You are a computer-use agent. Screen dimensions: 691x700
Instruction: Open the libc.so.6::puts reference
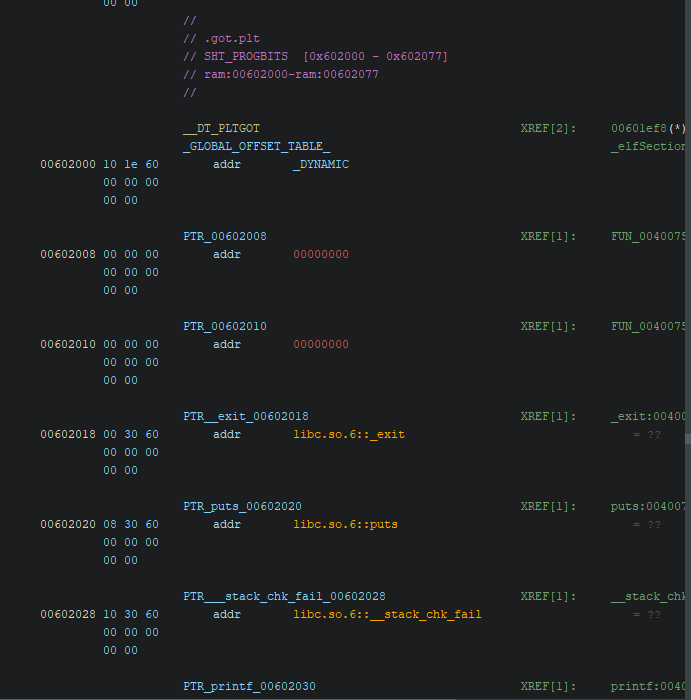[345, 524]
